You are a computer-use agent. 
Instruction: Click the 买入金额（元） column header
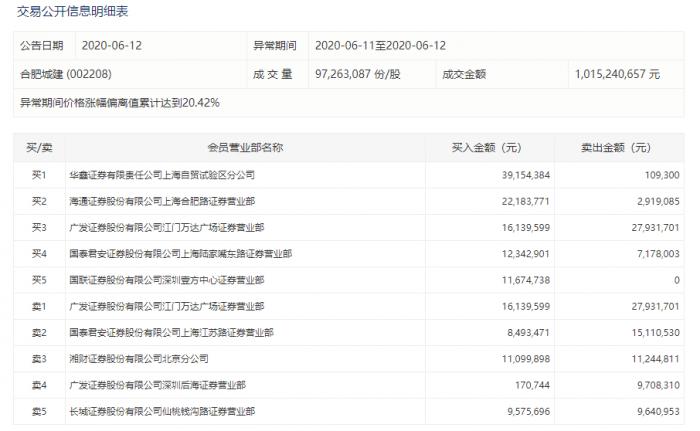click(x=486, y=147)
